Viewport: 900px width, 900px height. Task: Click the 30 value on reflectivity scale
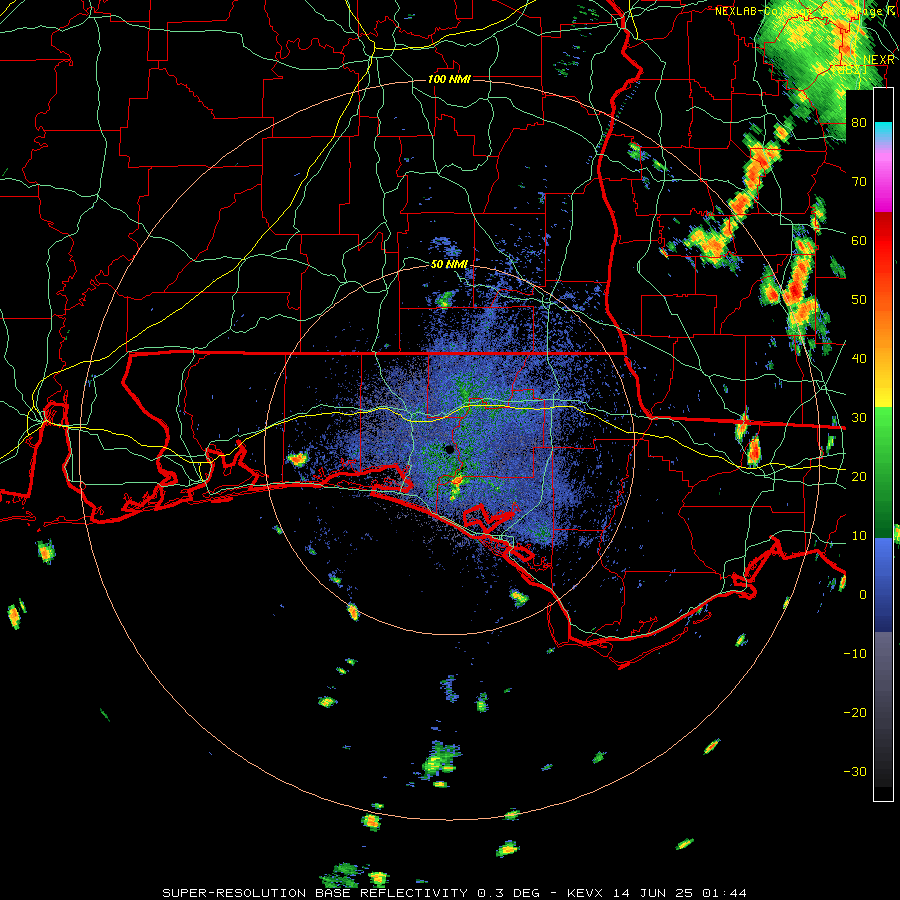(859, 417)
